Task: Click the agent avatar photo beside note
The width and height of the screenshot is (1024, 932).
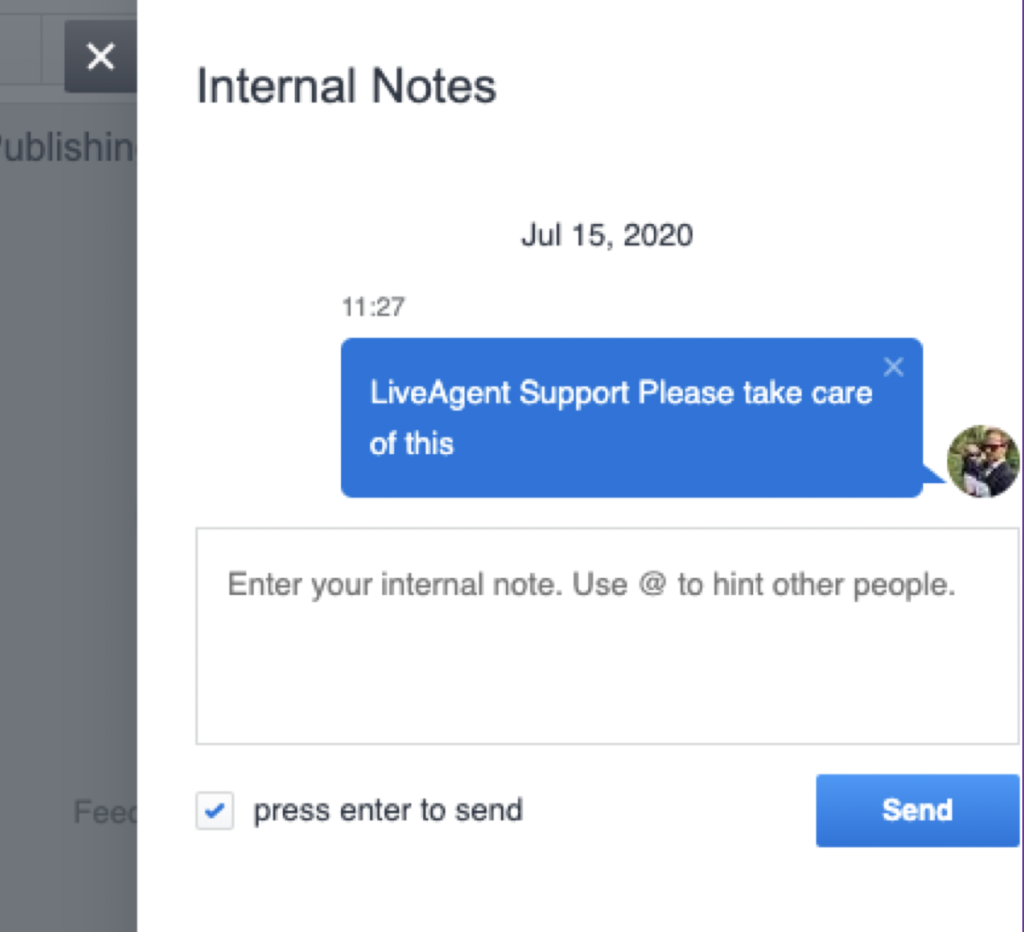Action: pos(982,461)
